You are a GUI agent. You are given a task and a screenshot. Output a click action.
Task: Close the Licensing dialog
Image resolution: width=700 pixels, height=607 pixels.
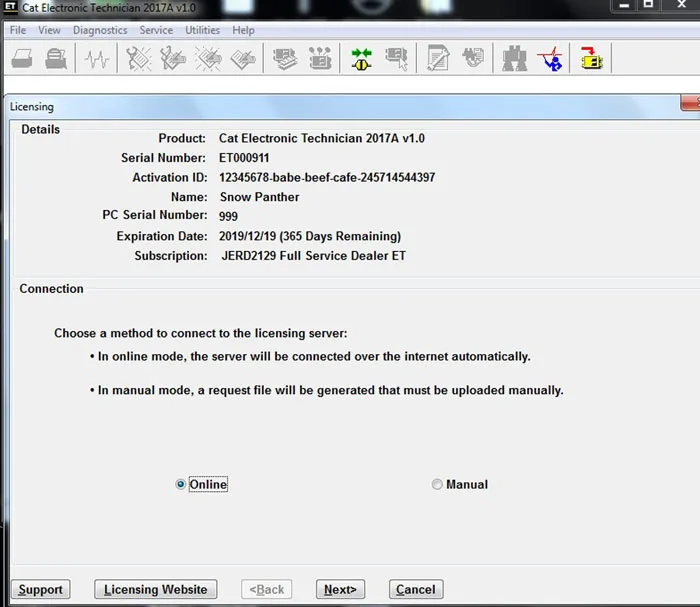[x=691, y=103]
